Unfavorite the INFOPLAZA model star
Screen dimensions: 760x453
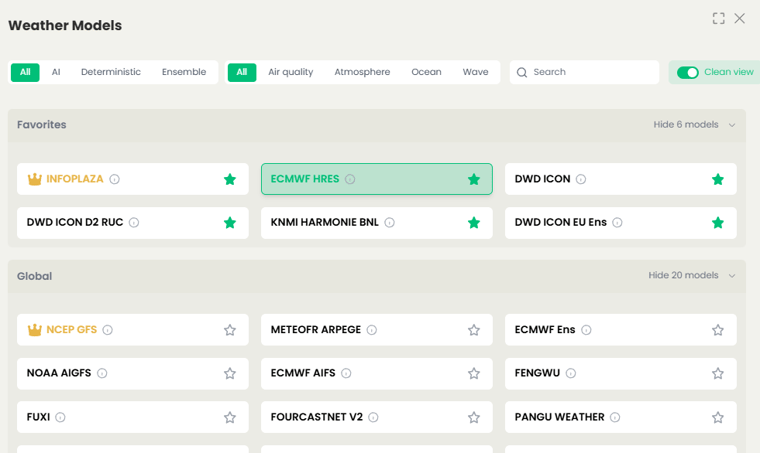pyautogui.click(x=230, y=179)
